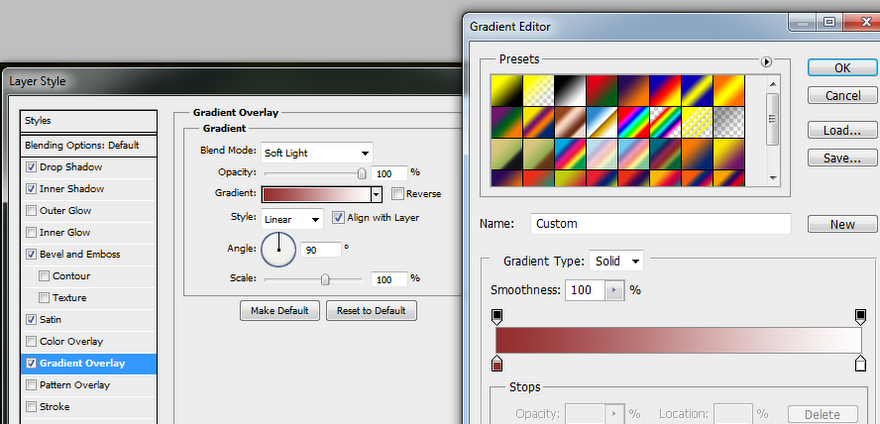
Task: Open the Smoothness arrow popup slider
Action: (x=614, y=290)
